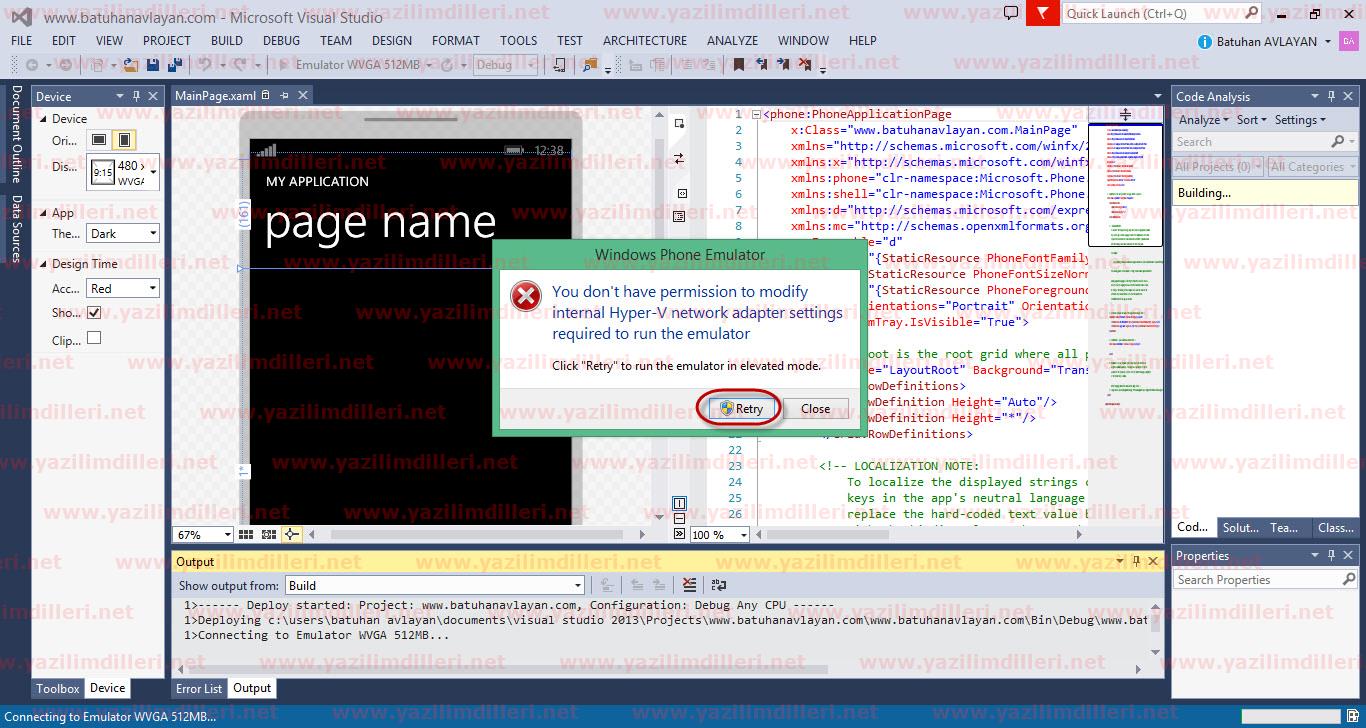Toggle bookmark using the bookmark toolbar icon
This screenshot has height=728, width=1366.
pos(739,65)
